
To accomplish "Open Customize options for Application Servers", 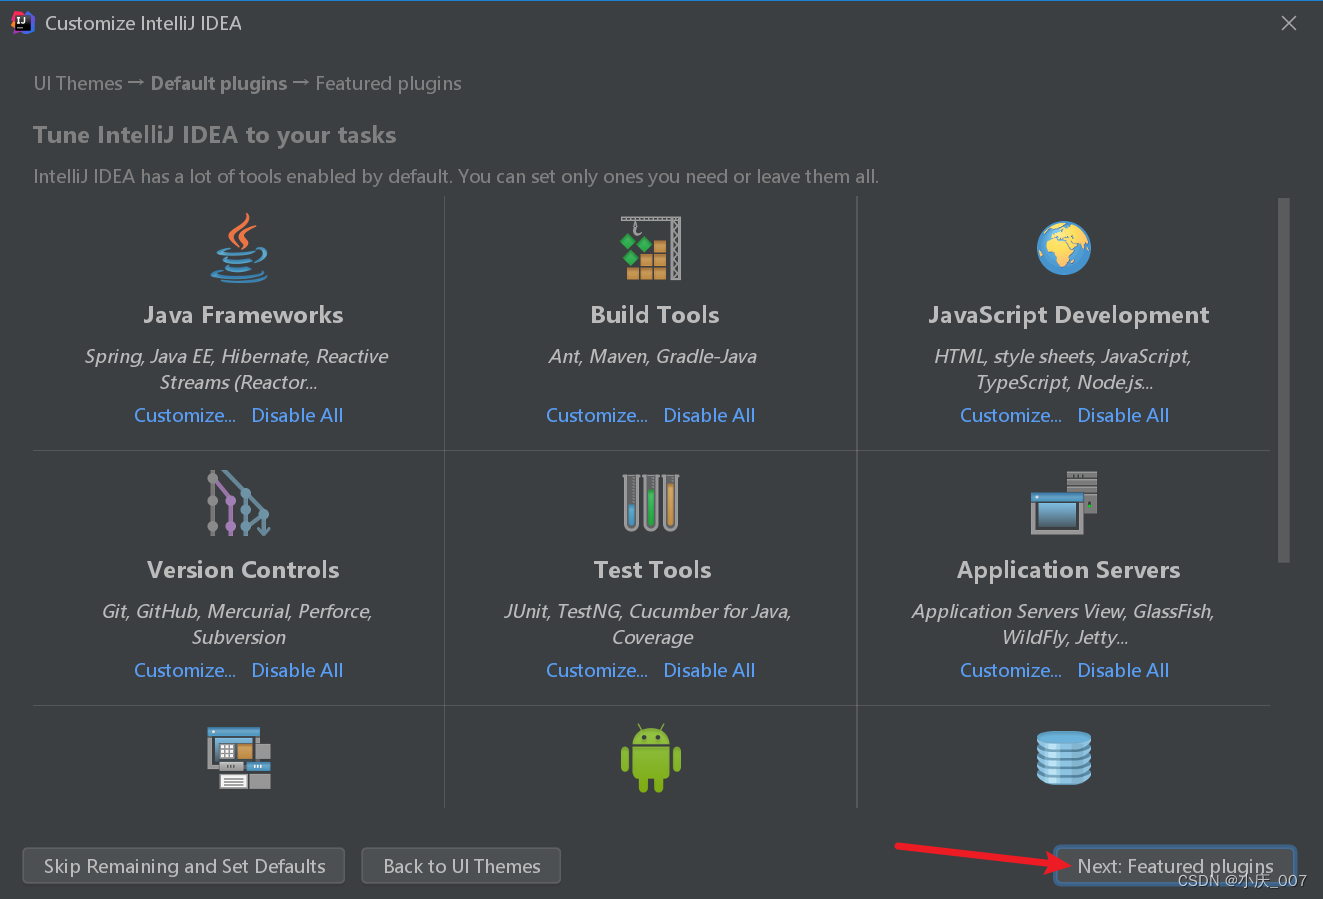I will tap(1010, 670).
